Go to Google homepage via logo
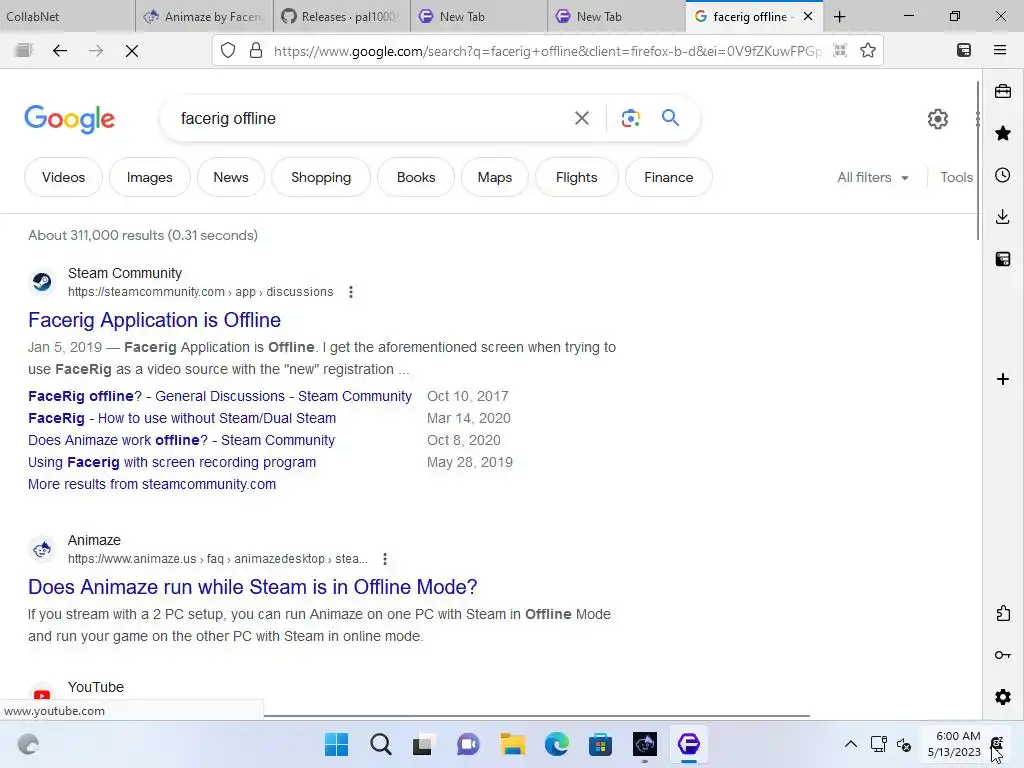The height and width of the screenshot is (768, 1024). [69, 119]
